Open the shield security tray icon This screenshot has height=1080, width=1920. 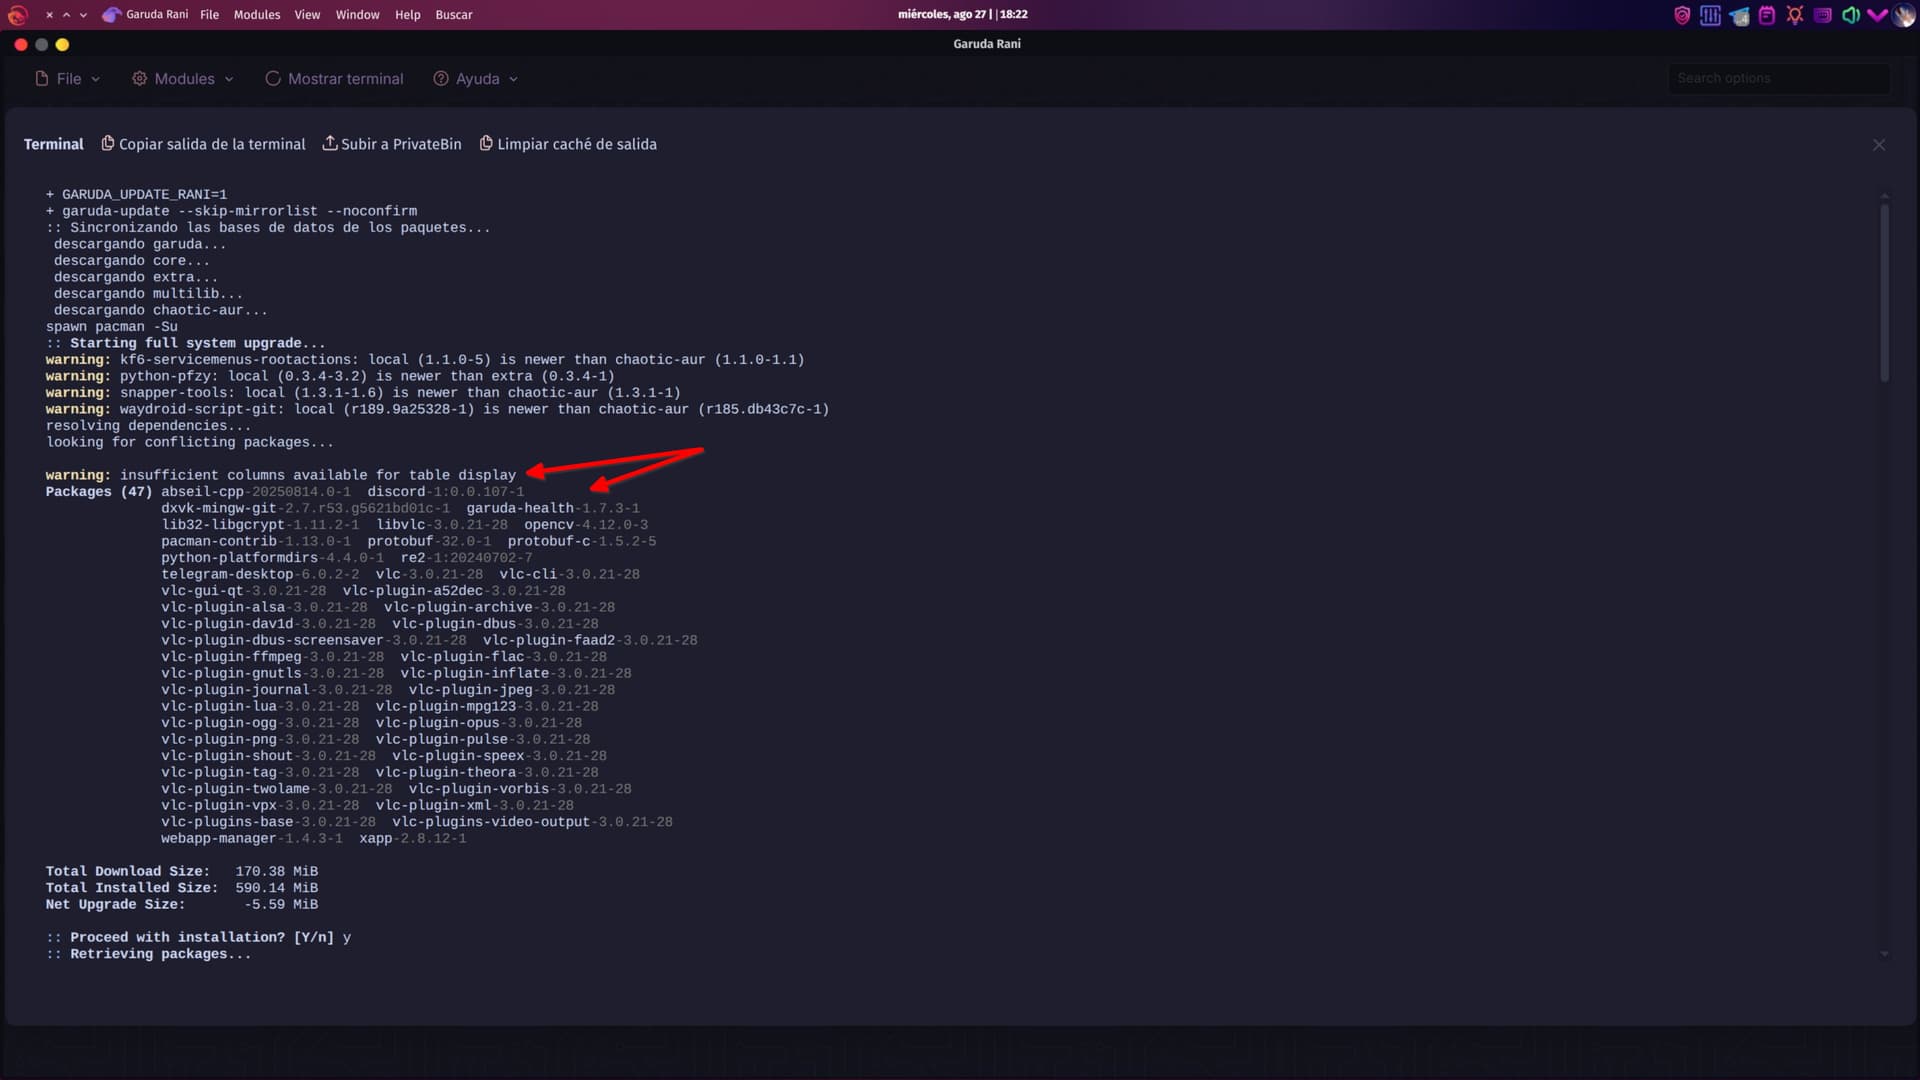1682,15
